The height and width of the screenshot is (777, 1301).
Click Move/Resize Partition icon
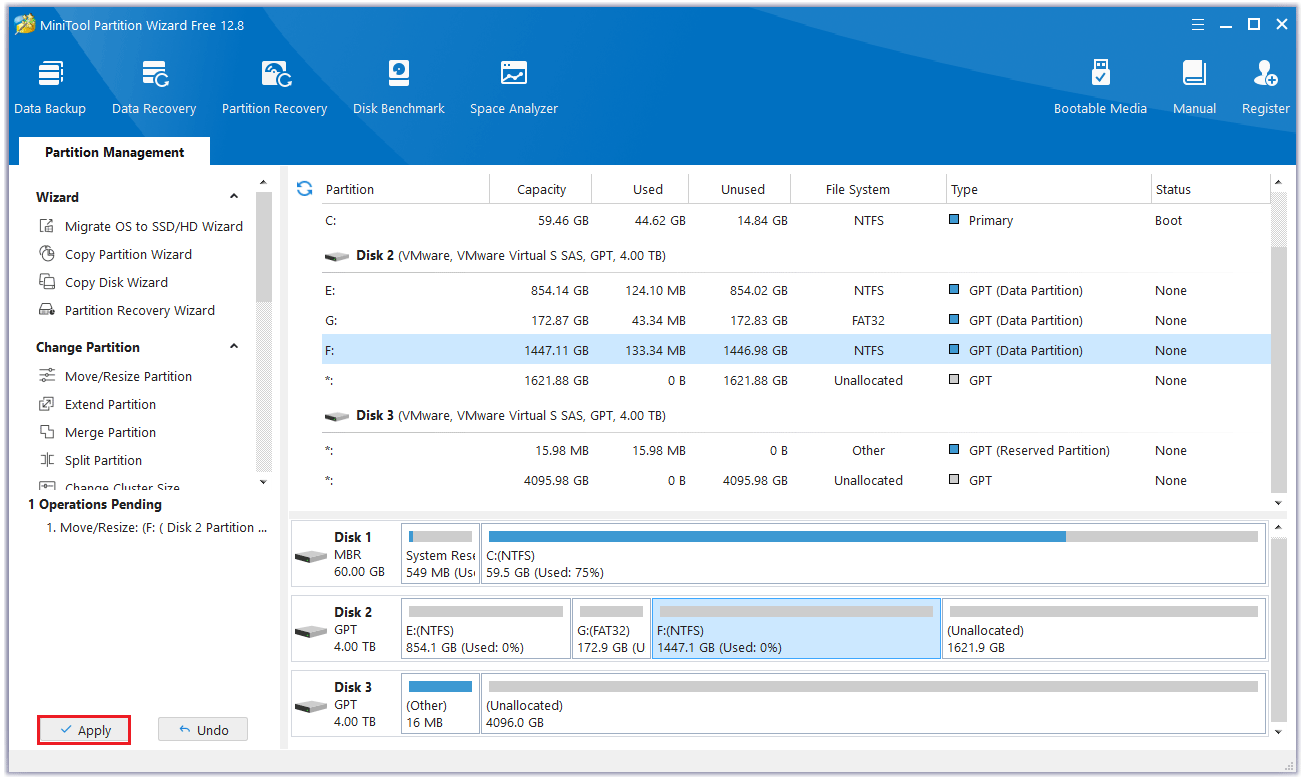(x=46, y=376)
